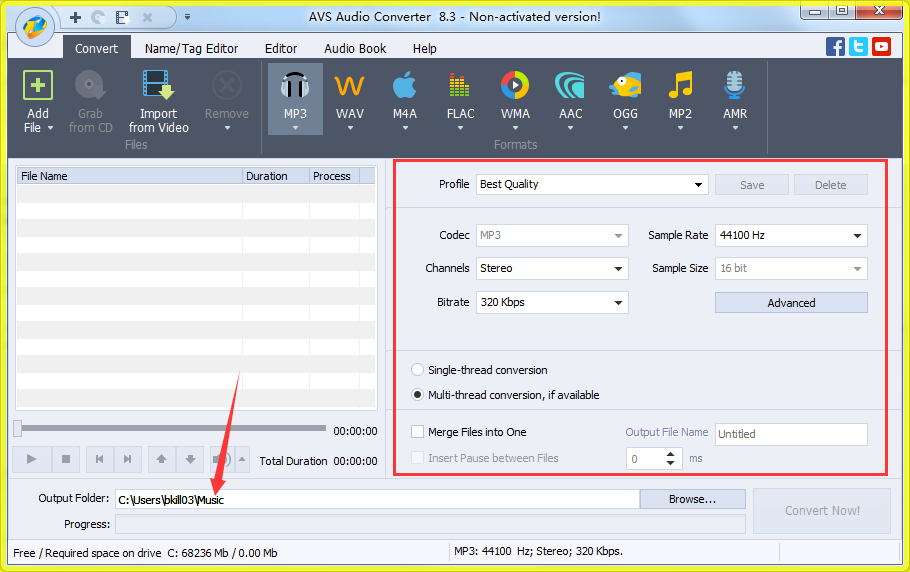
Task: Open the Customize Quick Access Toolbar arrow
Action: 187,17
